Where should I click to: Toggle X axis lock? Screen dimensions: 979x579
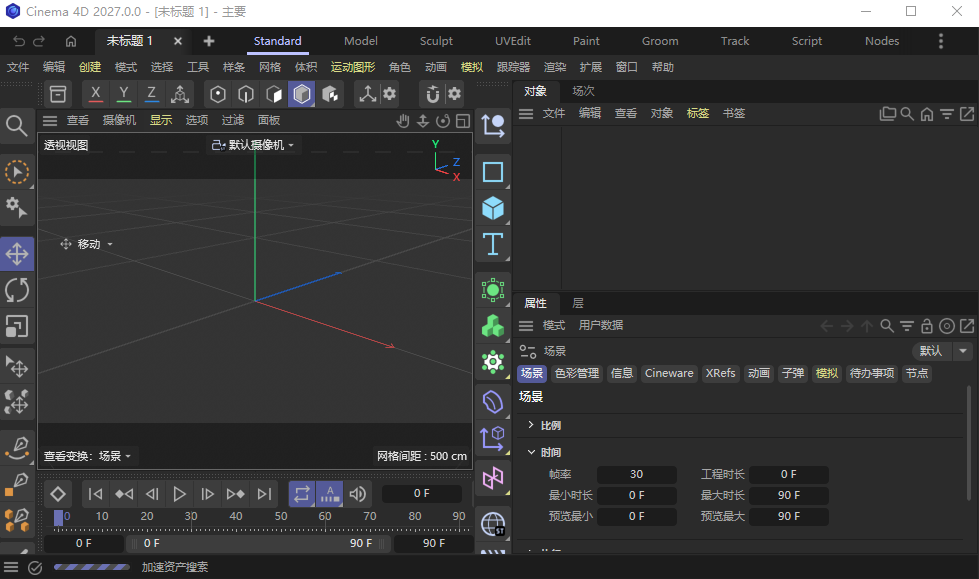tap(96, 94)
